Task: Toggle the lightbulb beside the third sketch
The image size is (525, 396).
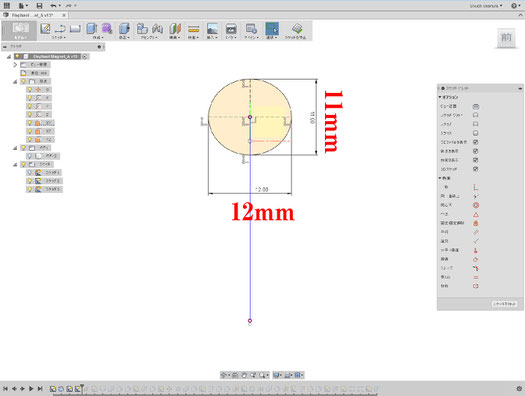Action: pos(30,189)
